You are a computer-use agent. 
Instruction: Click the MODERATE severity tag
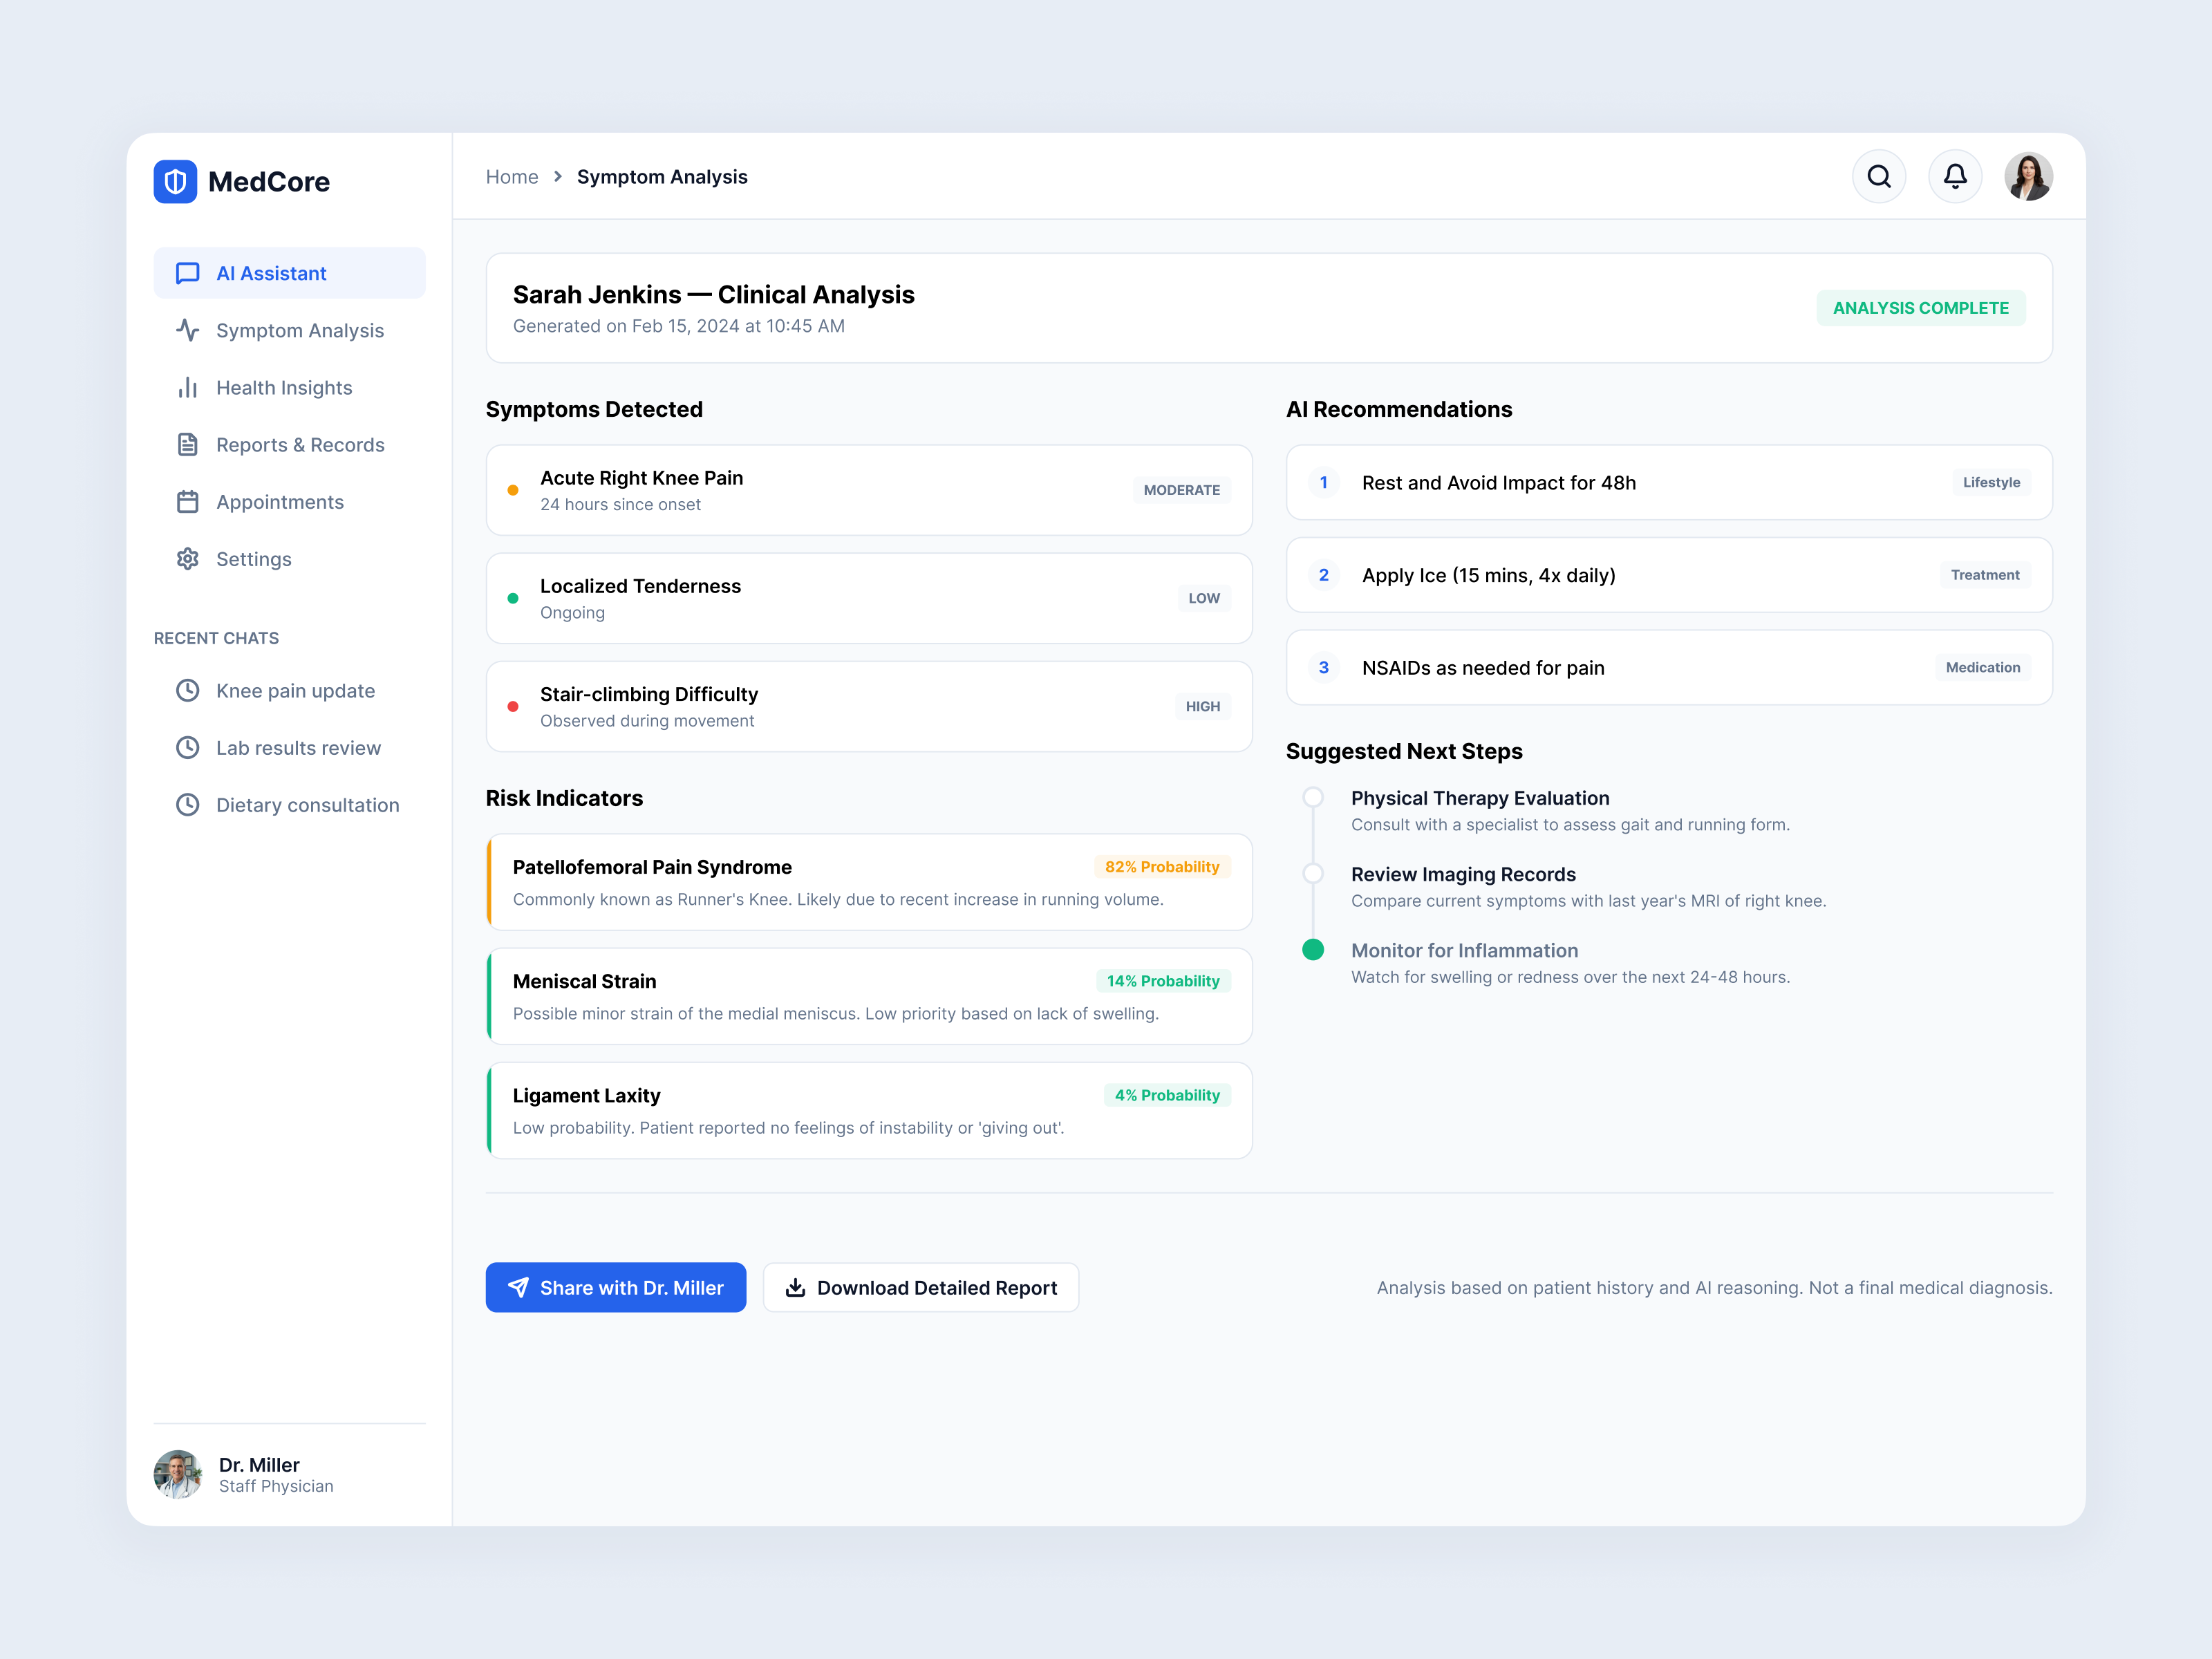point(1182,490)
